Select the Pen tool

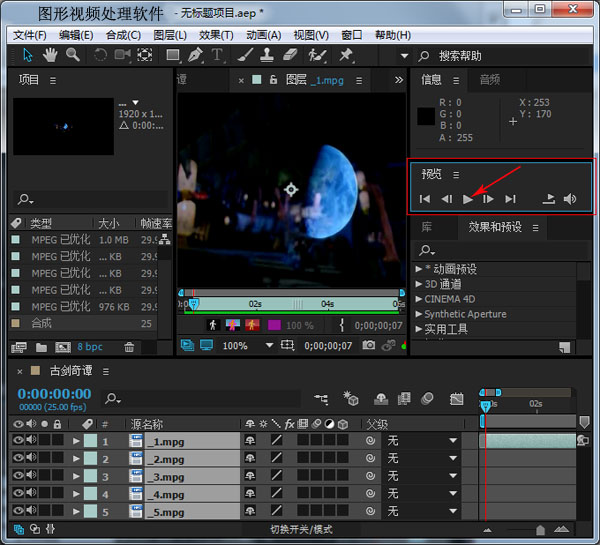(x=195, y=55)
